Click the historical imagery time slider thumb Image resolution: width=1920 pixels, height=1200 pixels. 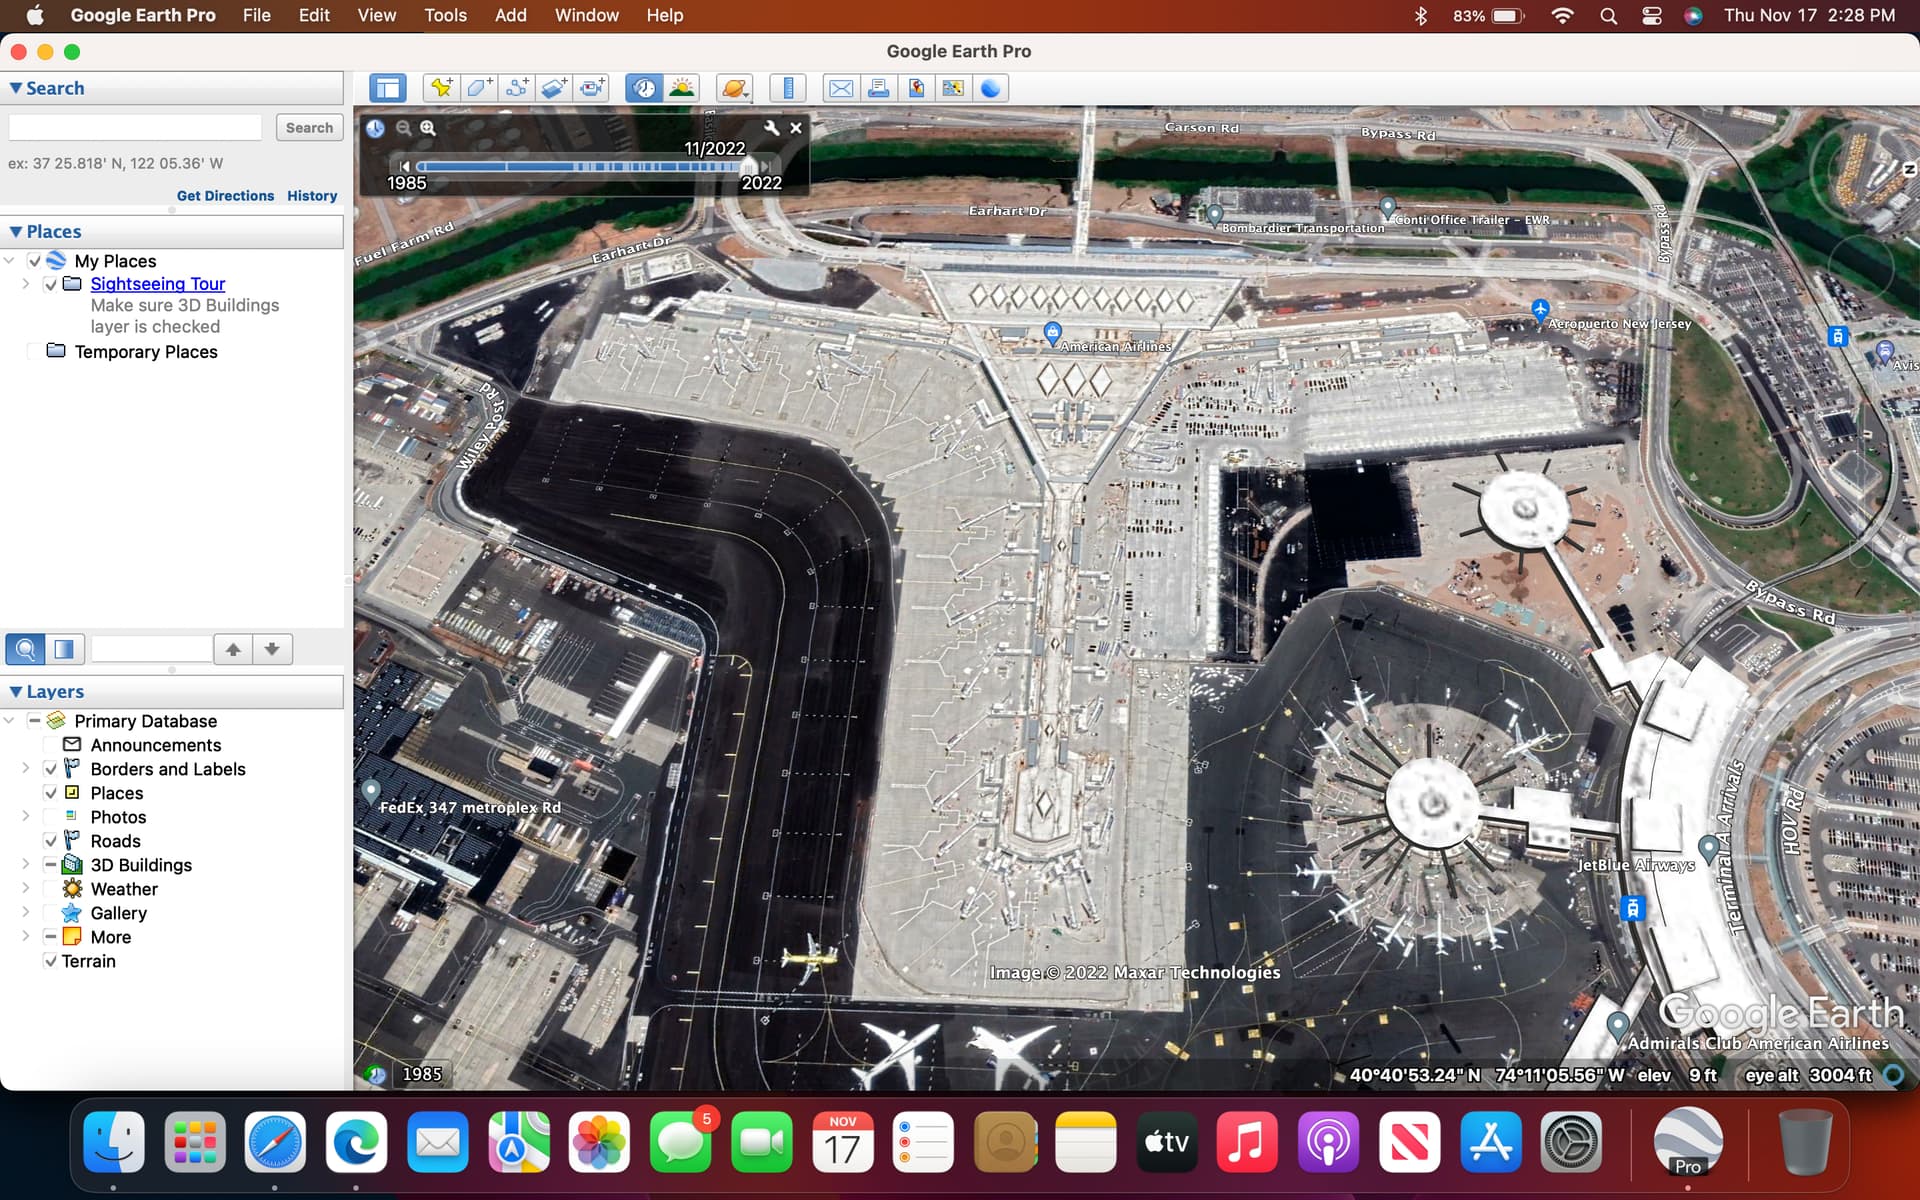(747, 167)
